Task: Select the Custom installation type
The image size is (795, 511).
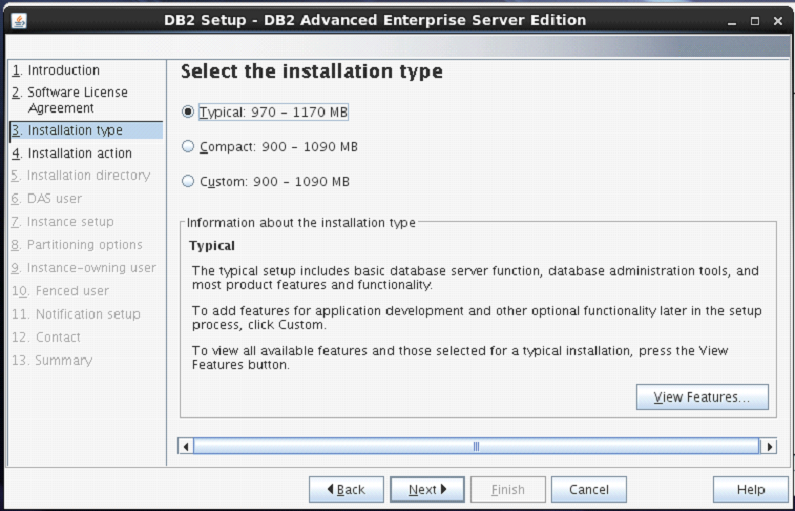Action: coord(188,182)
